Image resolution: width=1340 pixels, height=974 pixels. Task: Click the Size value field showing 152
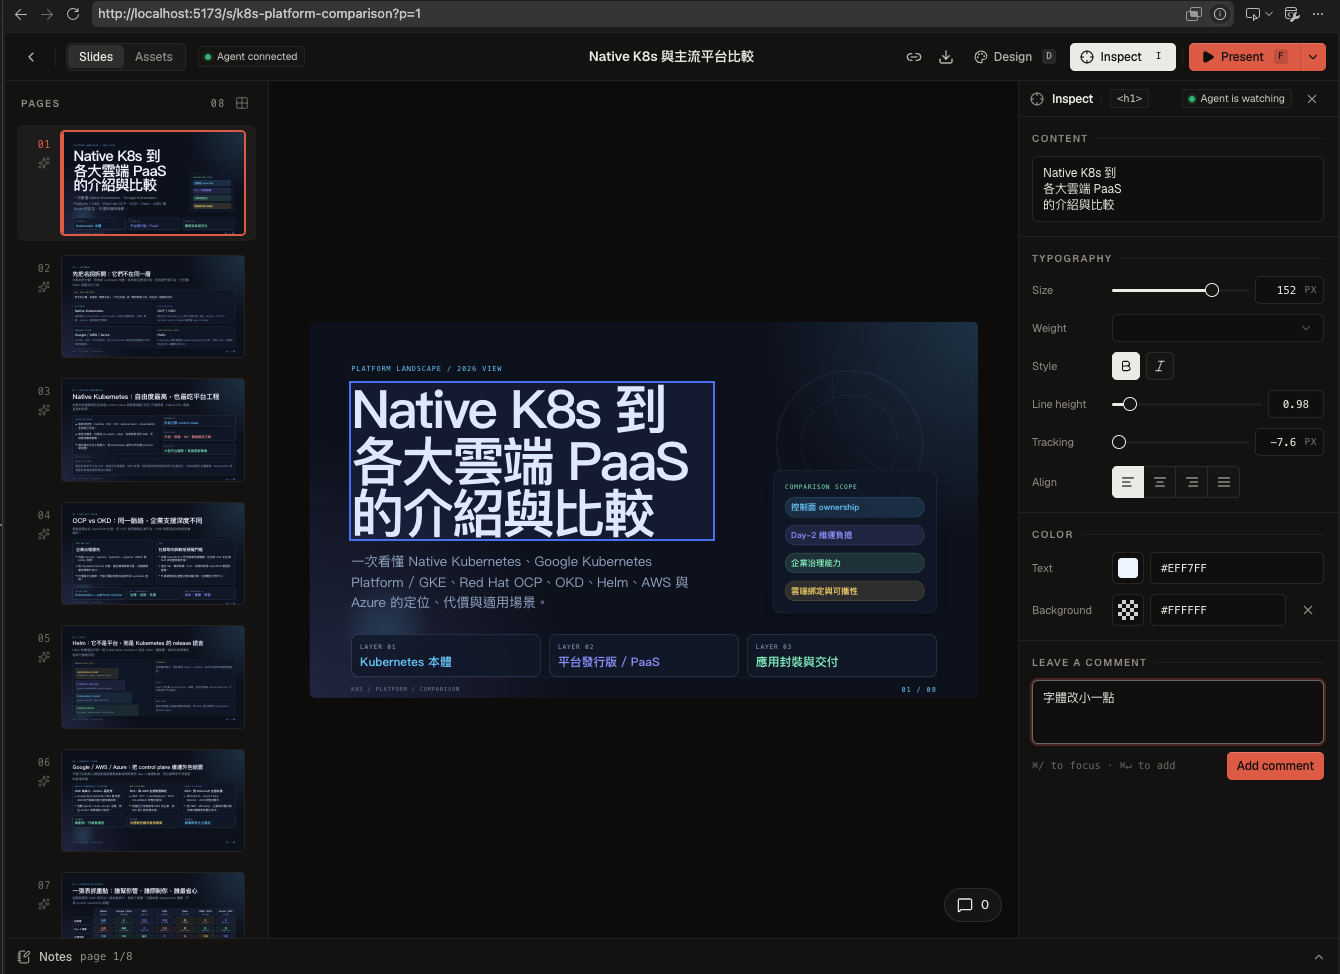(x=1289, y=290)
